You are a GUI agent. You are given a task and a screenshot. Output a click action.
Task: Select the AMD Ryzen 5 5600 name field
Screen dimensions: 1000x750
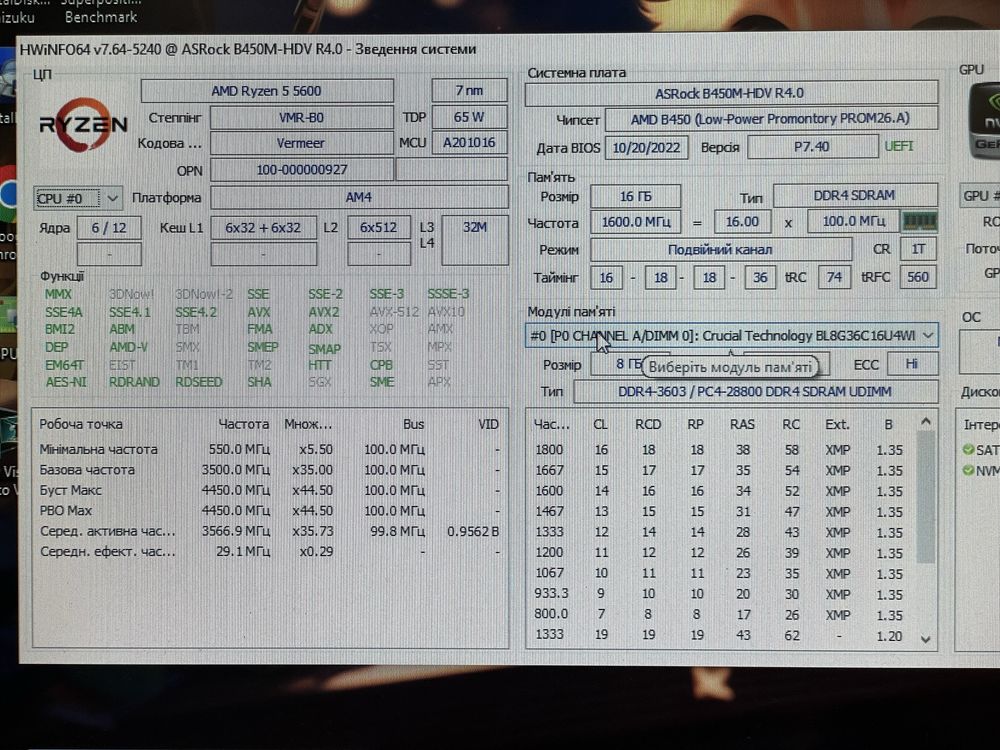(x=267, y=91)
